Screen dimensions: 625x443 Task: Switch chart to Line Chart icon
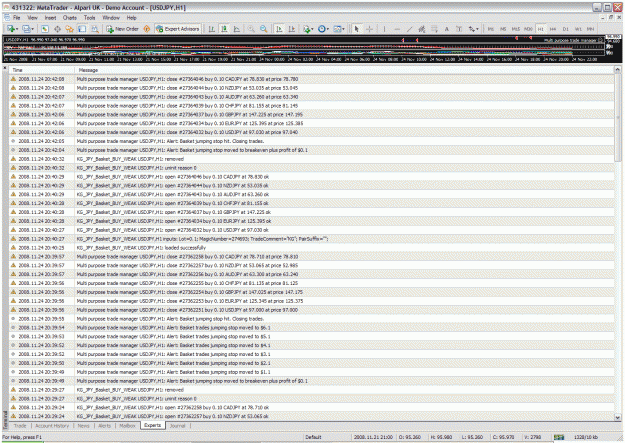pyautogui.click(x=237, y=29)
